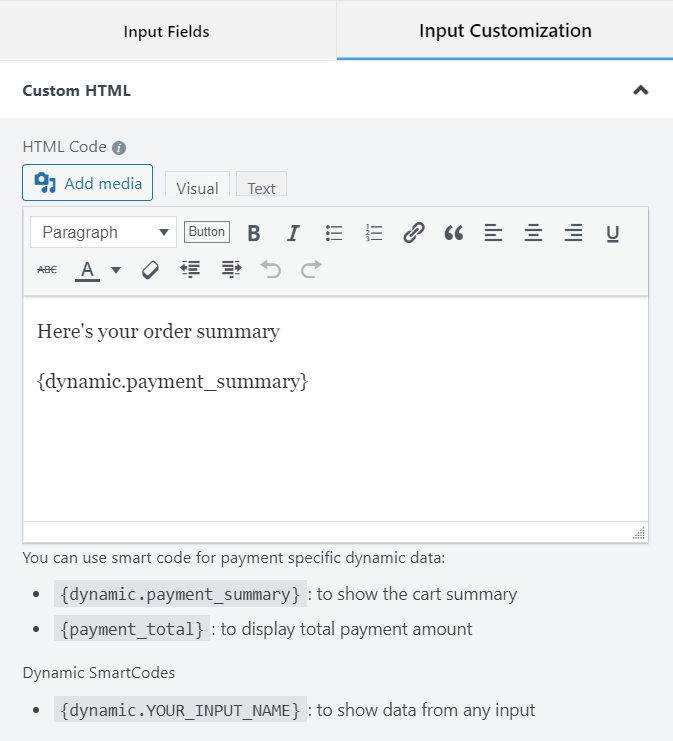Insert or edit a link
This screenshot has height=741, width=673.
click(x=414, y=233)
